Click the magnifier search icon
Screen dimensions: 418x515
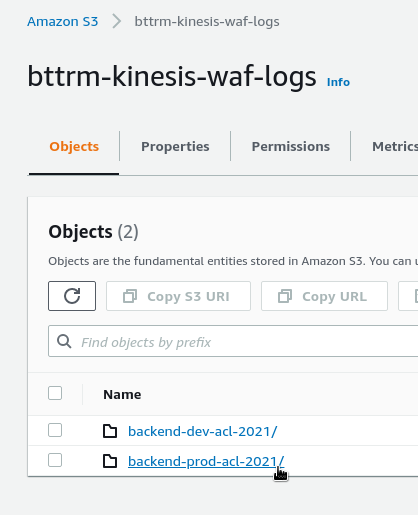[64, 342]
